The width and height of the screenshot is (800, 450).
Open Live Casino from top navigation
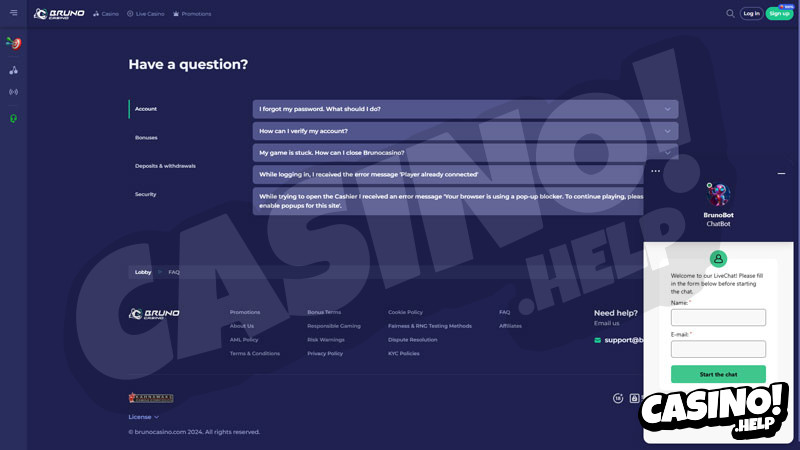pos(145,14)
